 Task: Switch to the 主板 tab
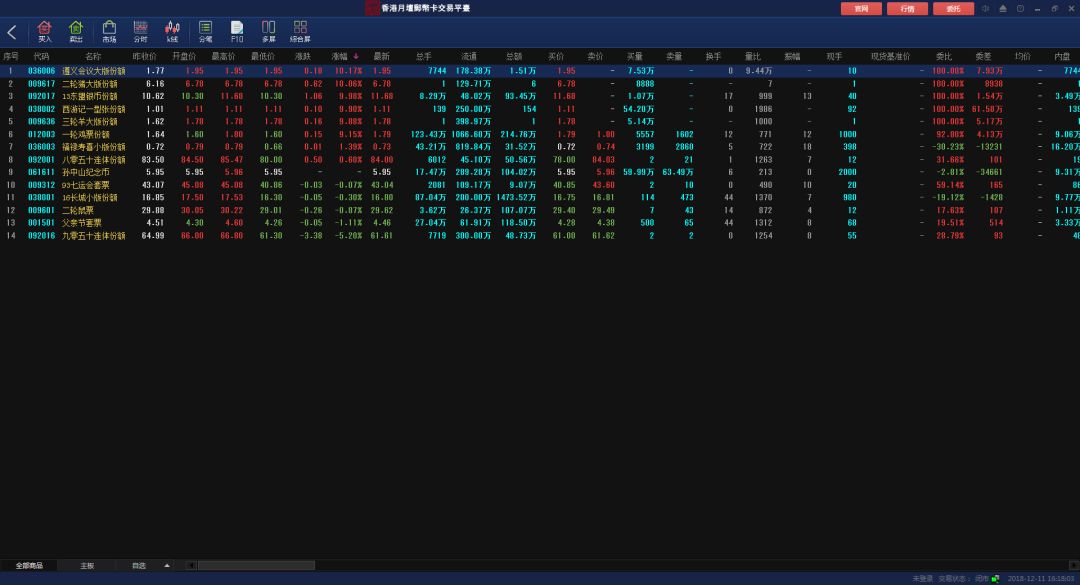pos(87,566)
